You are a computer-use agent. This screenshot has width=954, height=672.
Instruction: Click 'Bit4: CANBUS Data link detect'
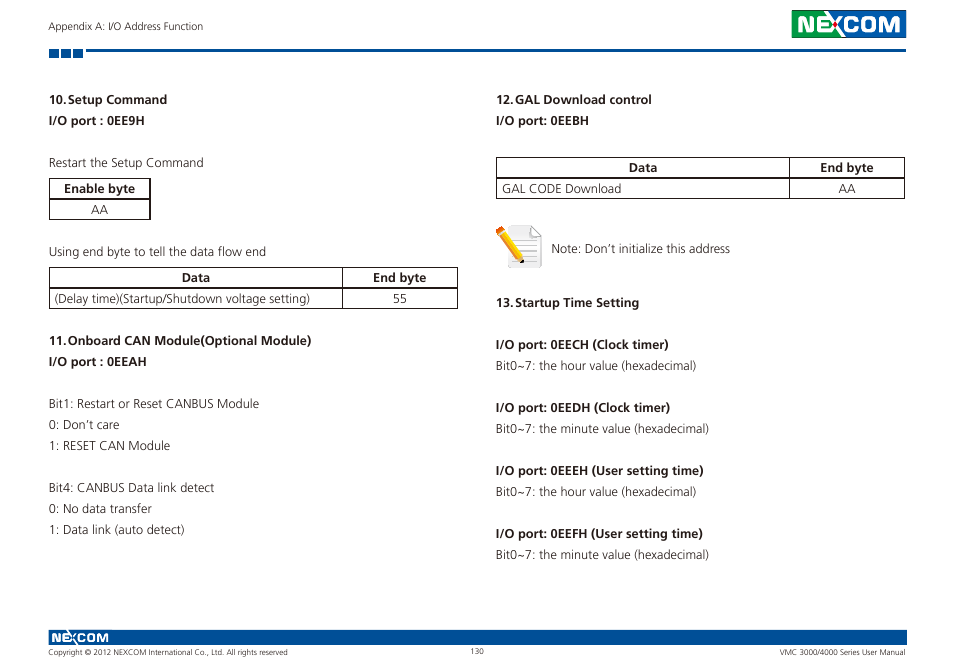(131, 488)
